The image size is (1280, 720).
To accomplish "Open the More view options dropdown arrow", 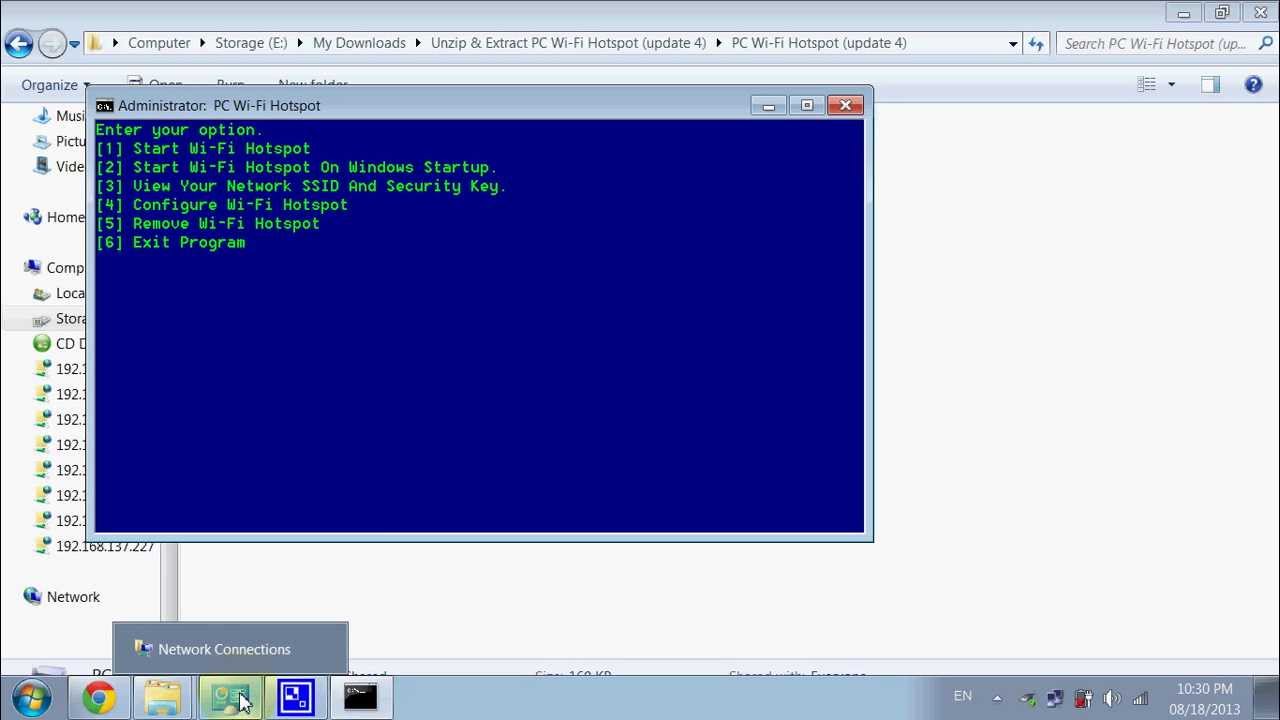I will (x=1171, y=85).
